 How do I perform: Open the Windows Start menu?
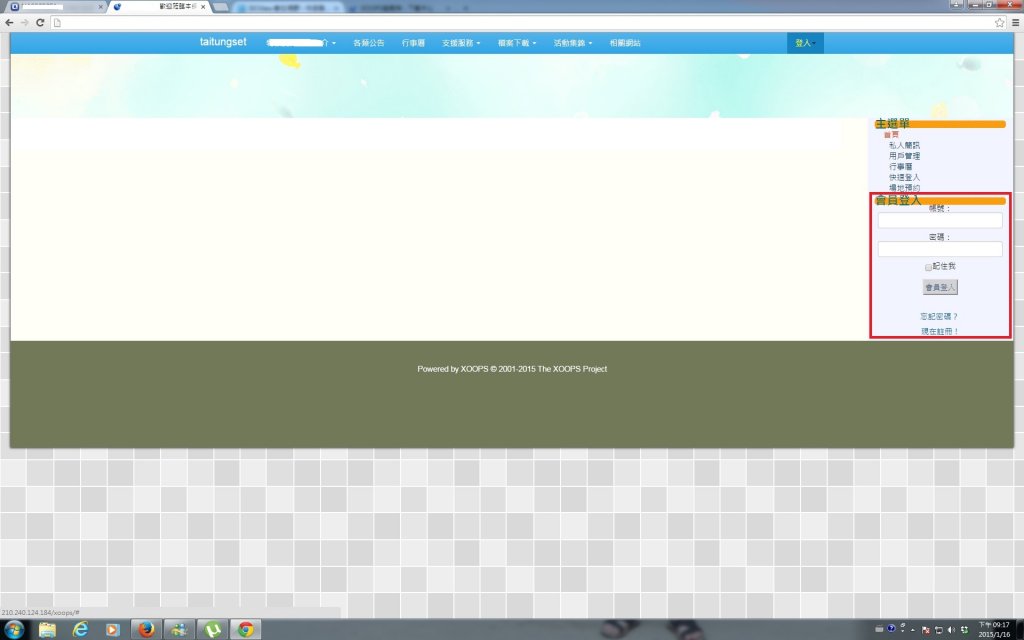click(x=14, y=629)
